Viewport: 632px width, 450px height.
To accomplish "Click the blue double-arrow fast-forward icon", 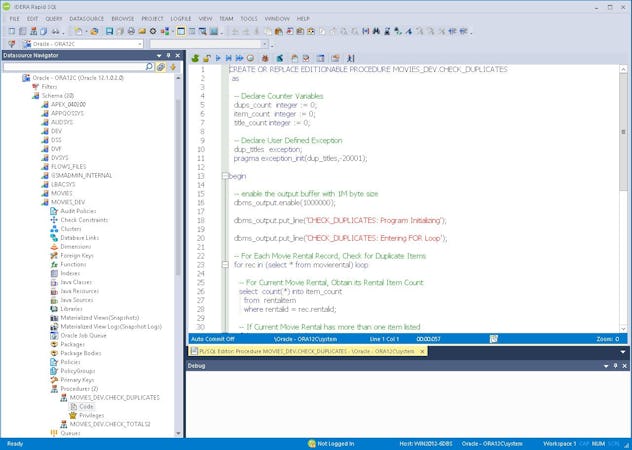I will [x=239, y=58].
